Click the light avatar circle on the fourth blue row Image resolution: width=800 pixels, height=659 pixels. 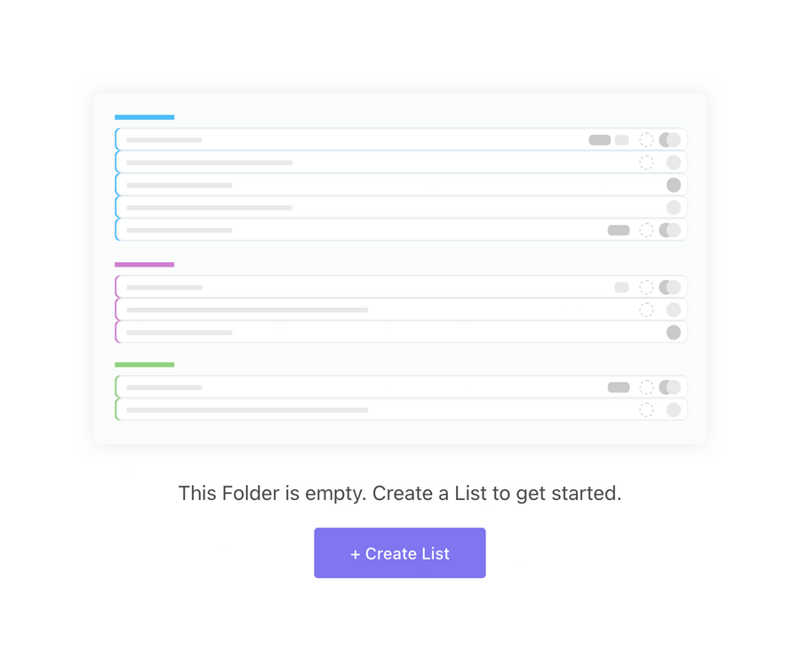point(673,207)
